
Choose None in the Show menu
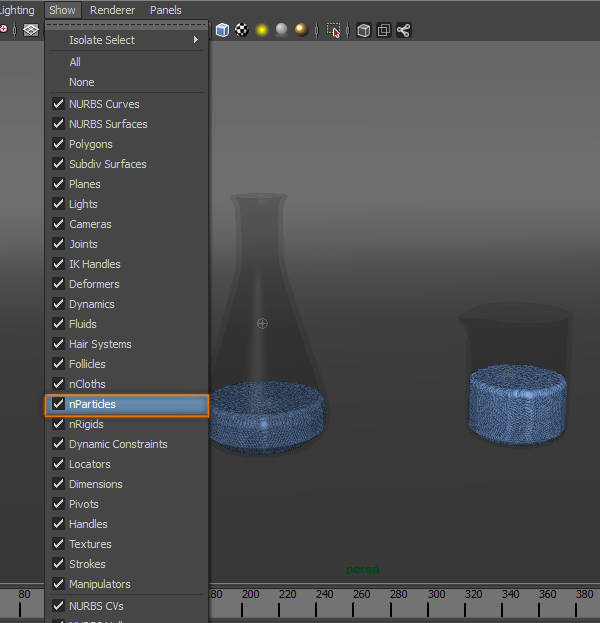(82, 82)
